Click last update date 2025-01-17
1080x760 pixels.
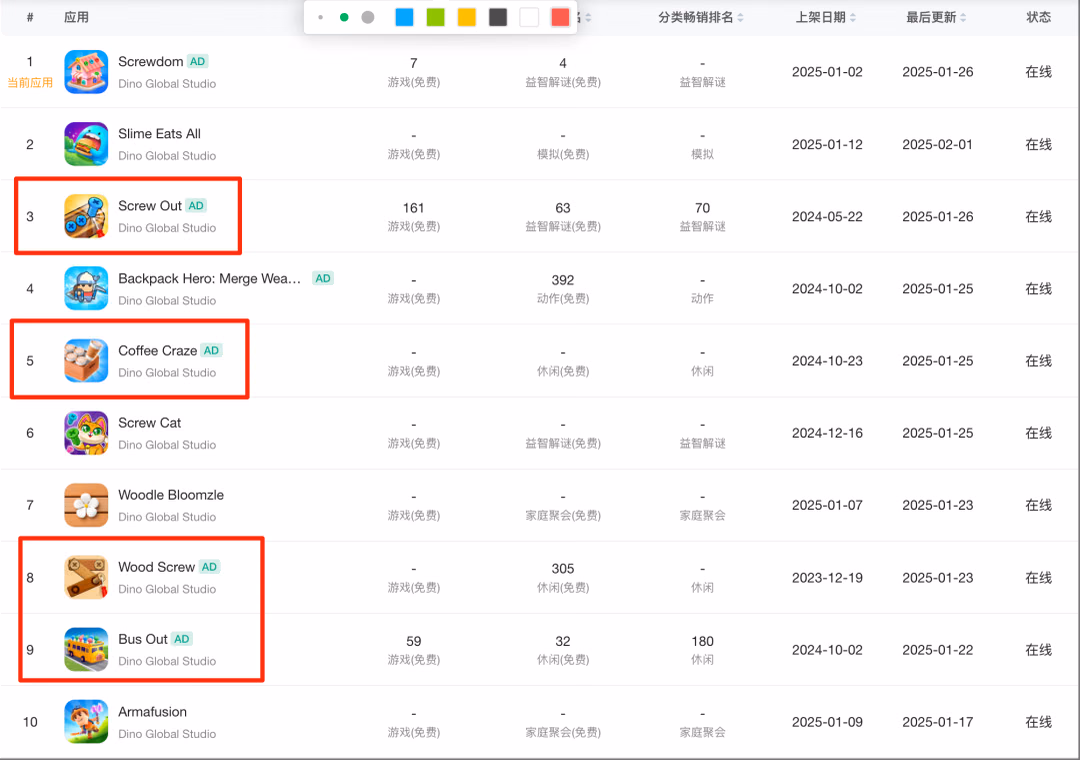(937, 721)
